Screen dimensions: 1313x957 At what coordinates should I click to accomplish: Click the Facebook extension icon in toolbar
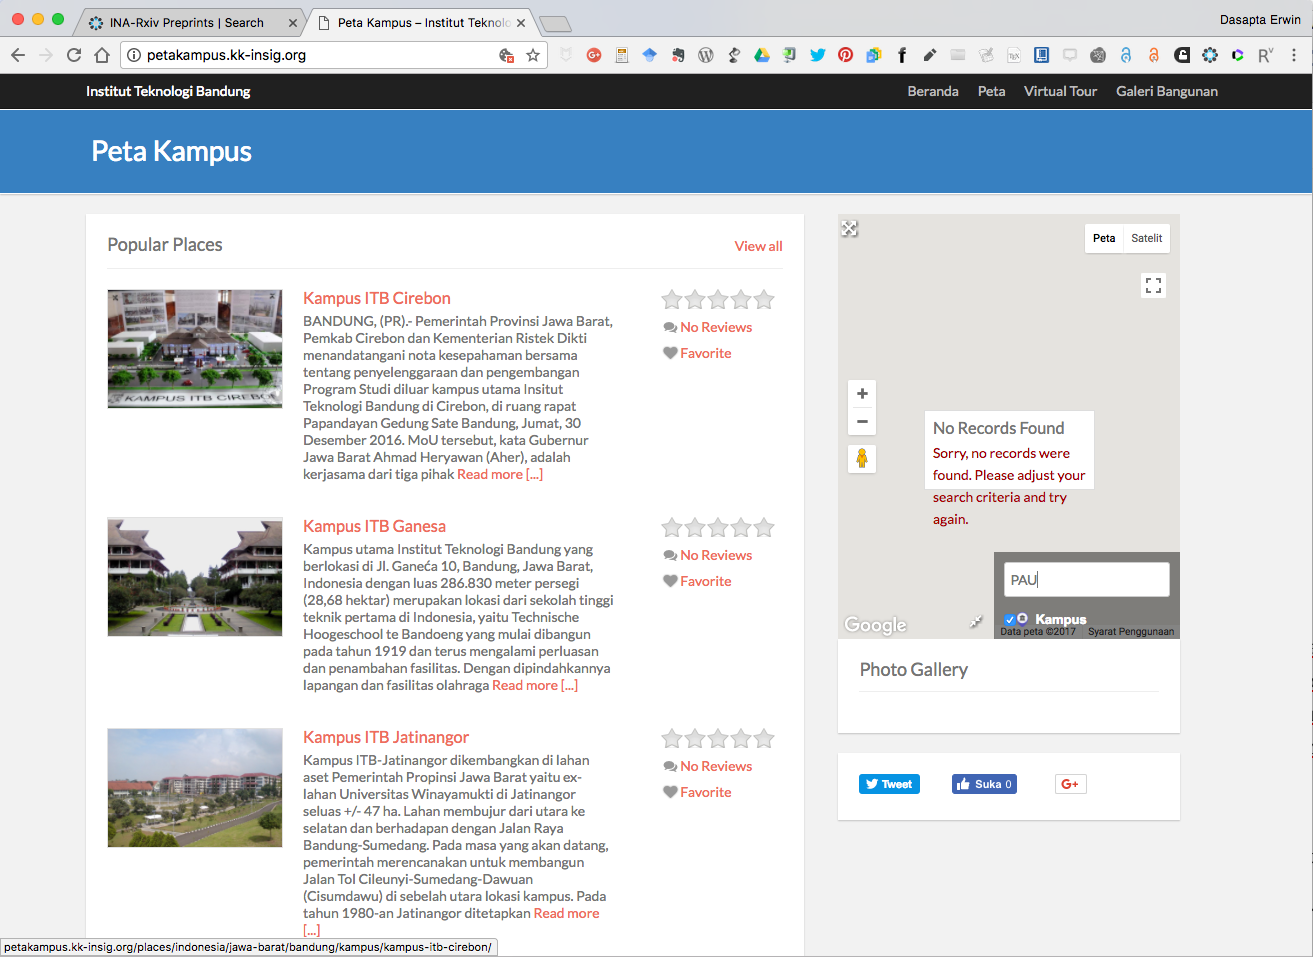(902, 55)
